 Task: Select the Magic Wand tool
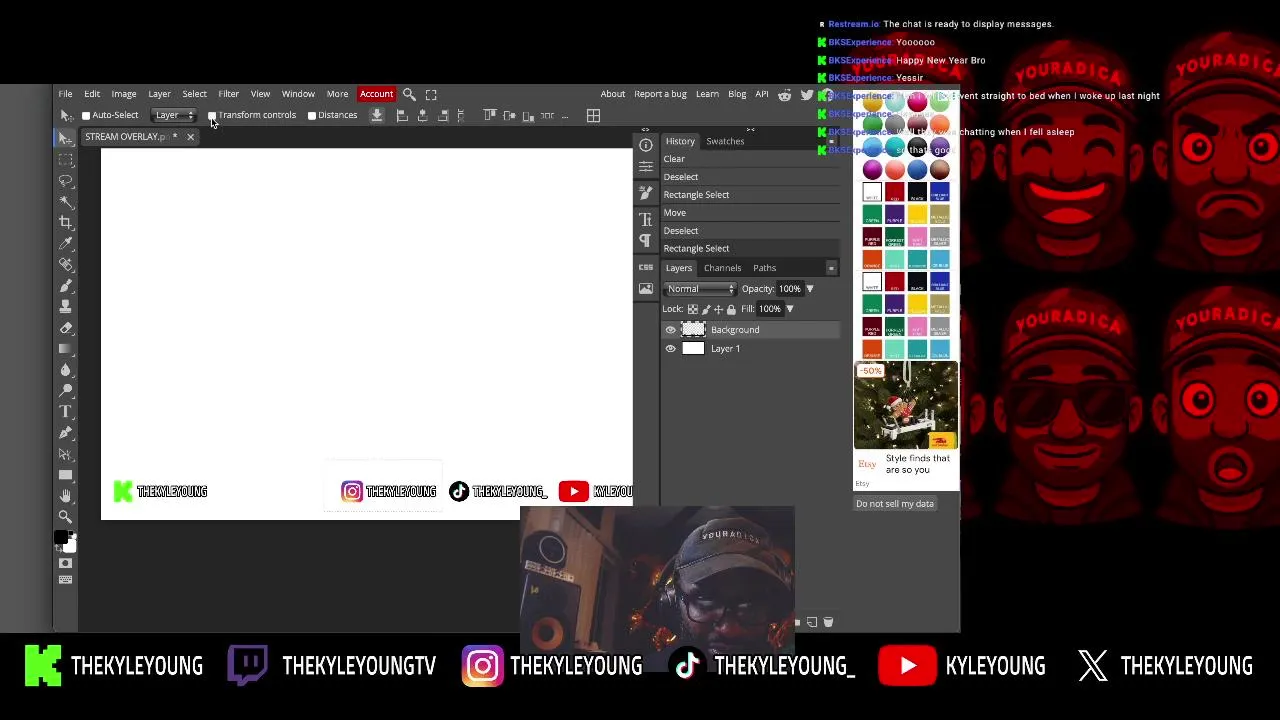click(66, 201)
